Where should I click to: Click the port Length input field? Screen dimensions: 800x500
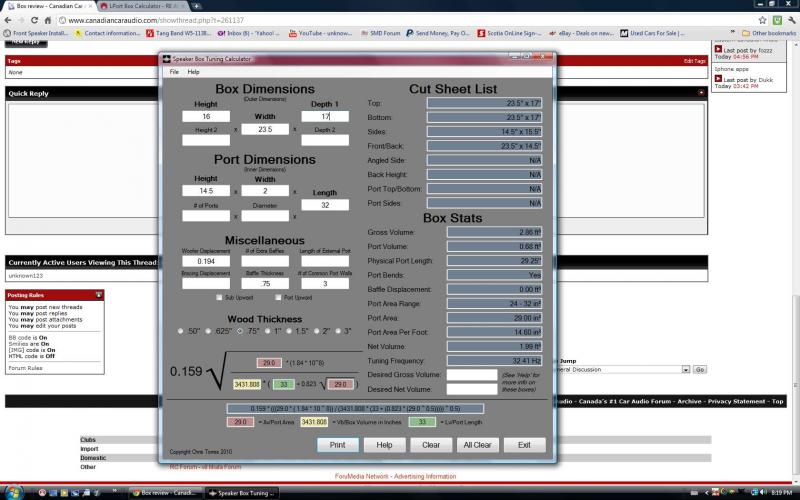pyautogui.click(x=325, y=205)
